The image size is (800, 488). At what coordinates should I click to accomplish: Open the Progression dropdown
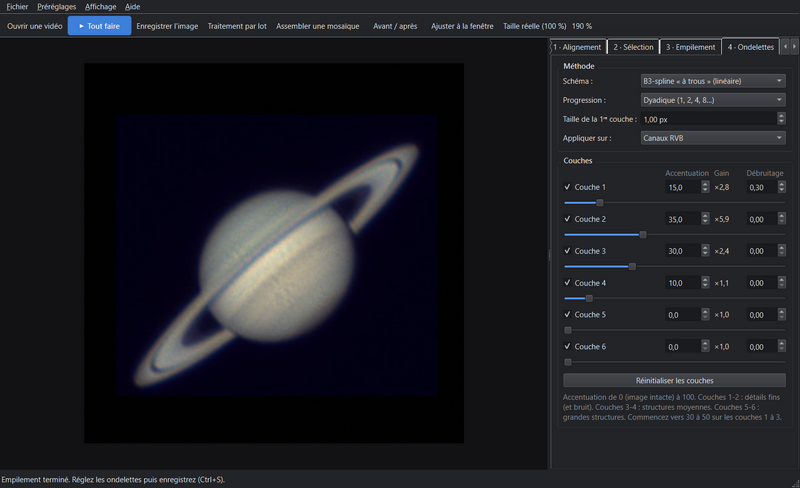pyautogui.click(x=713, y=100)
